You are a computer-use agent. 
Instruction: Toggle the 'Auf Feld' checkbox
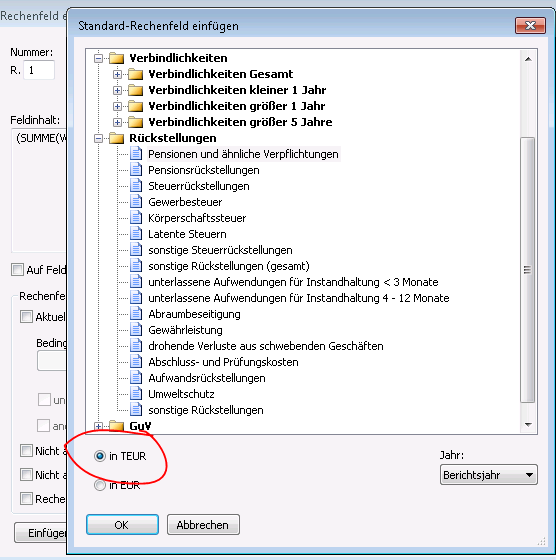17,270
